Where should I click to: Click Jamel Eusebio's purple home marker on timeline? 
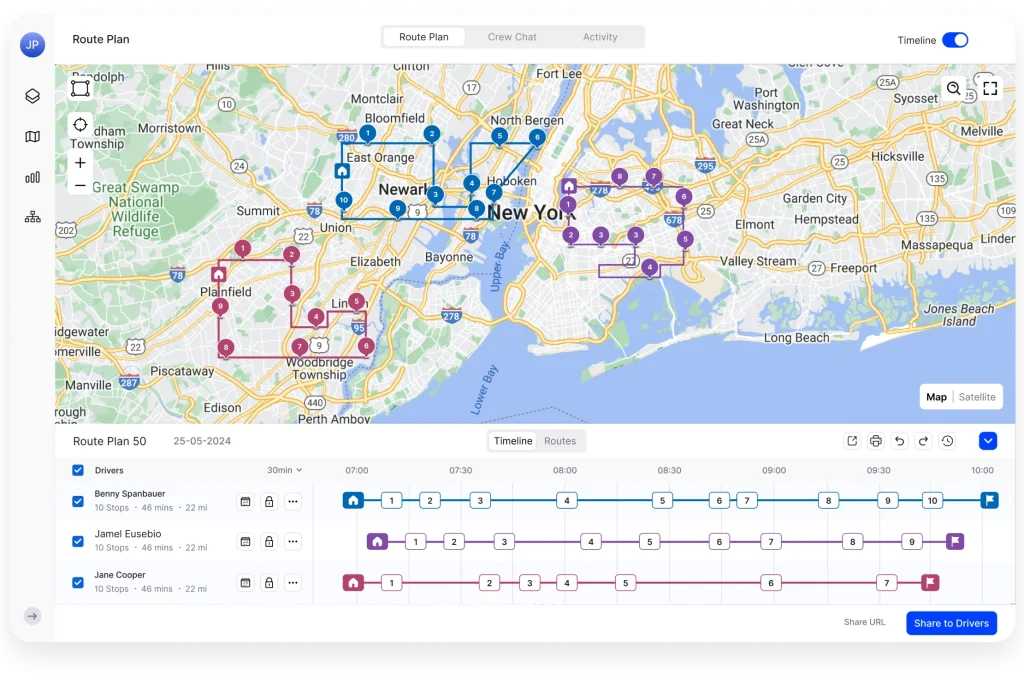[x=377, y=541]
